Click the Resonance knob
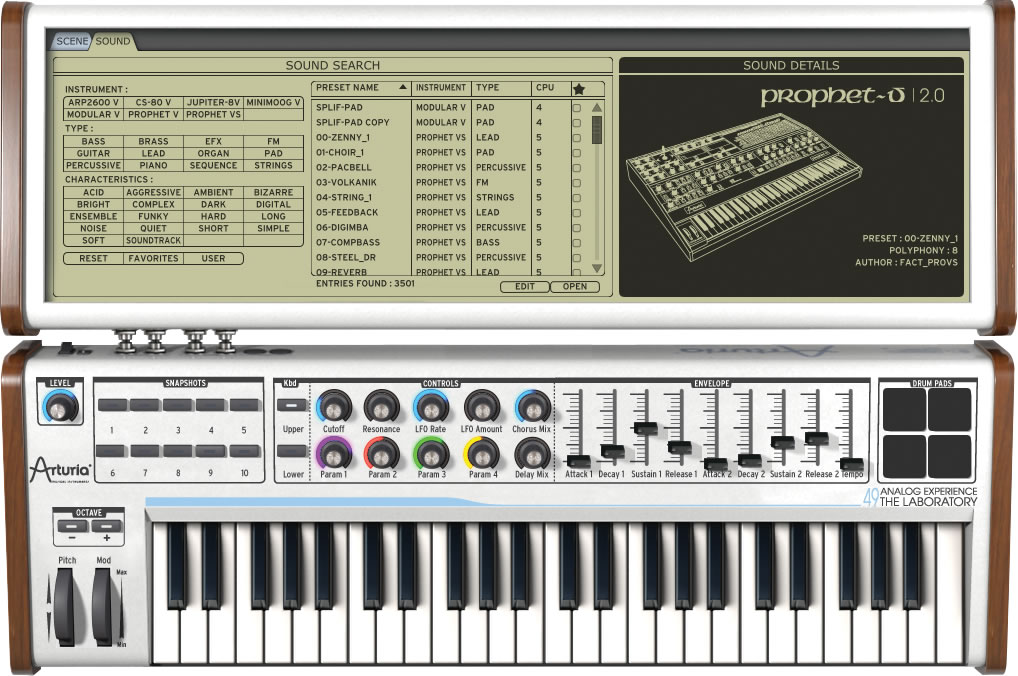 381,407
